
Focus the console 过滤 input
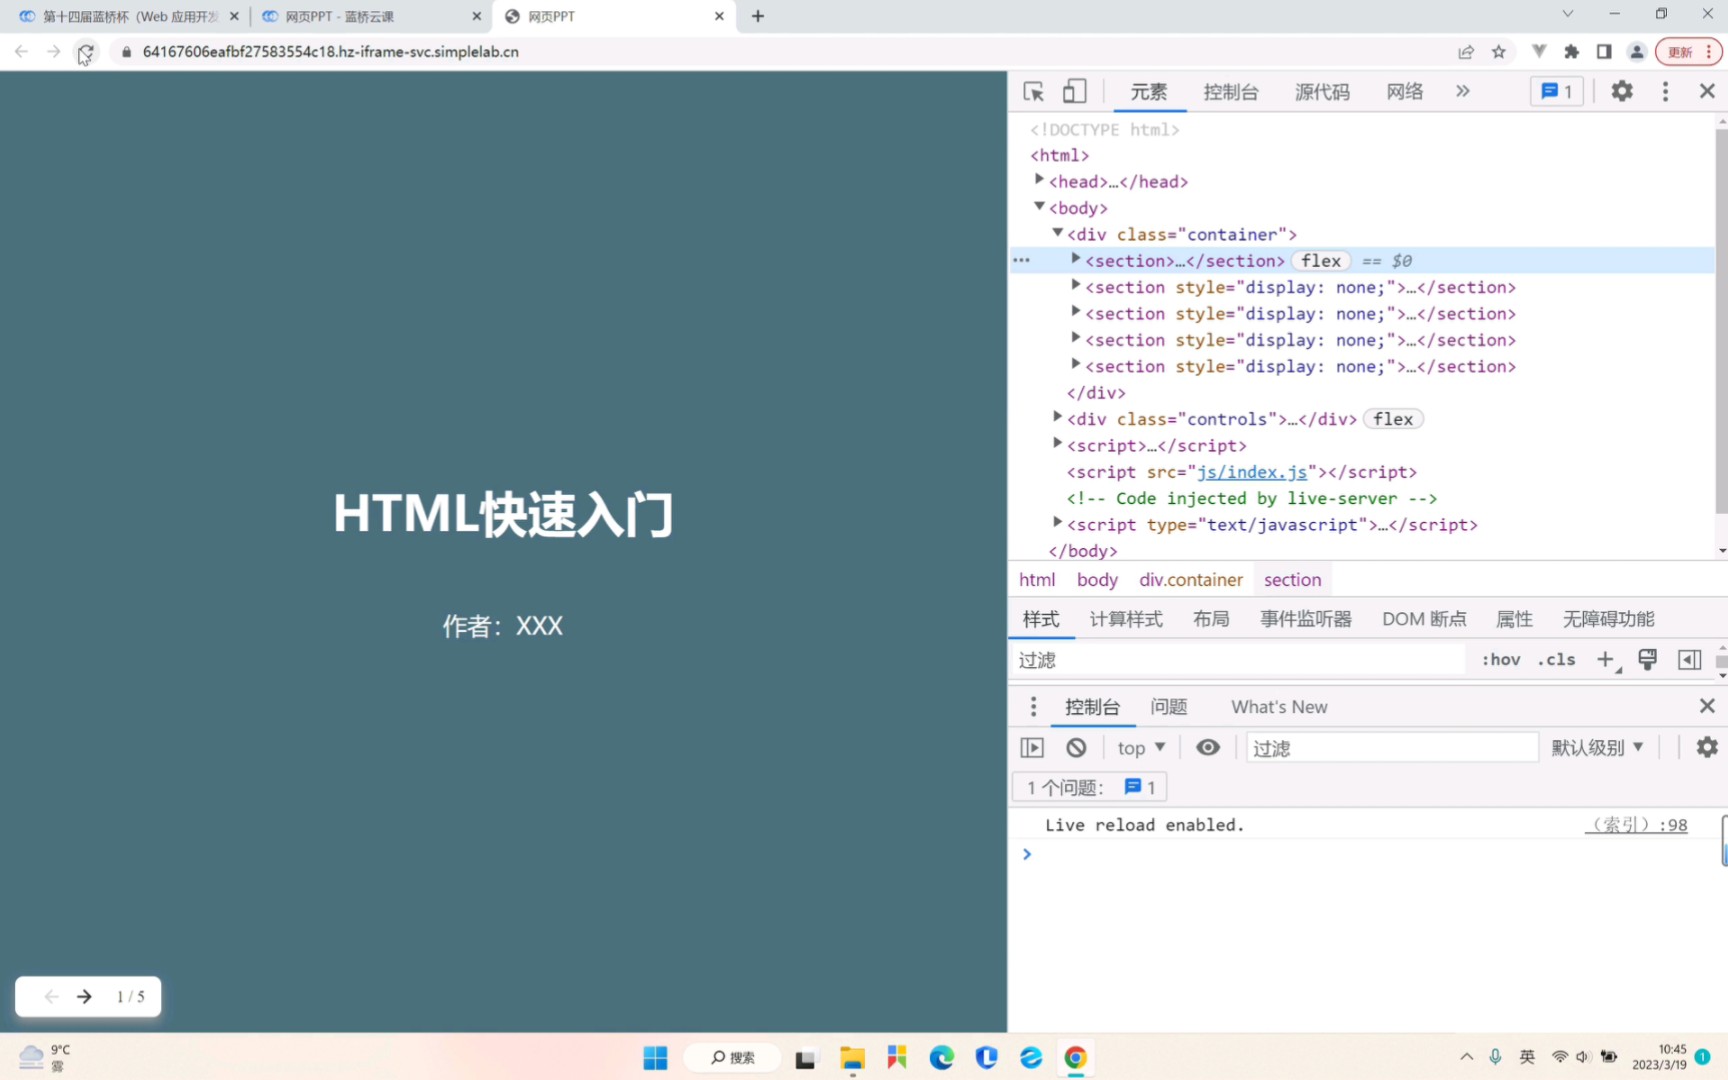1391,748
